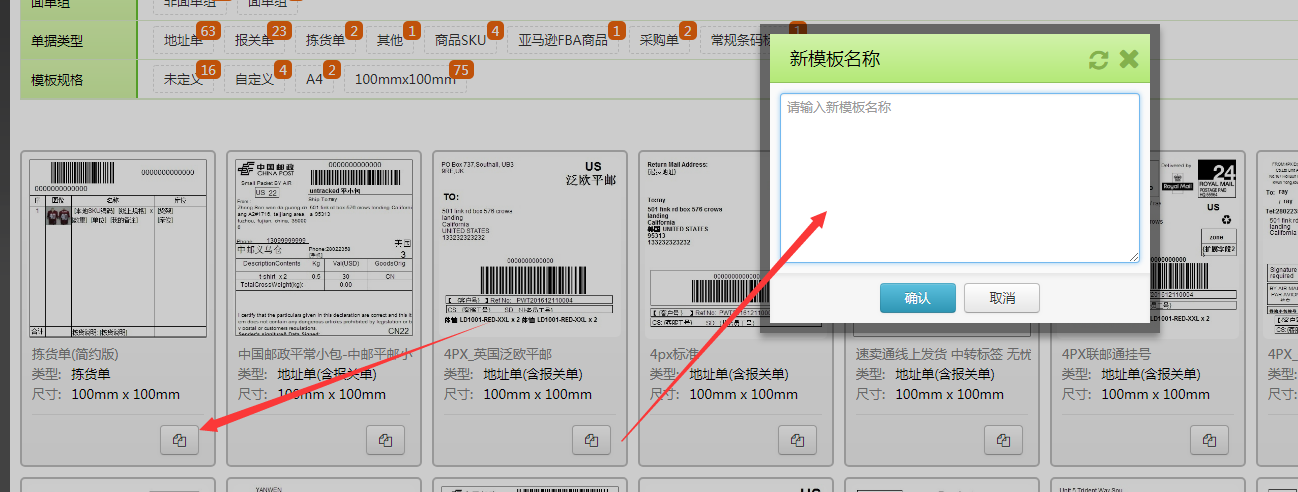Open 4PX_英国泛欧平邮 label thumbnail
Screen dimensions: 1298x492
pos(530,248)
